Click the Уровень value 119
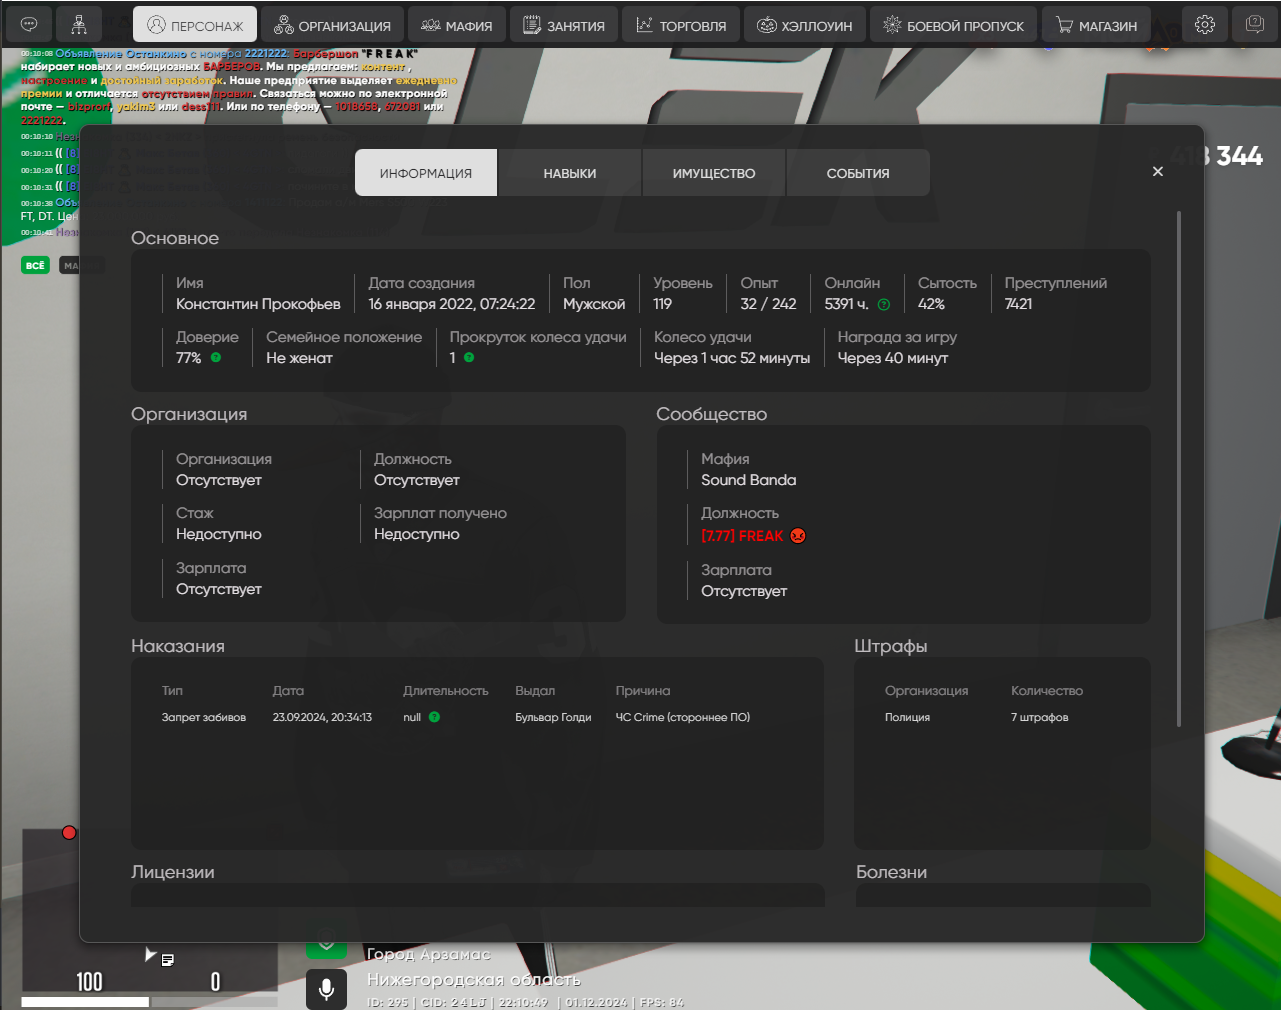Image resolution: width=1281 pixels, height=1010 pixels. pyautogui.click(x=663, y=304)
